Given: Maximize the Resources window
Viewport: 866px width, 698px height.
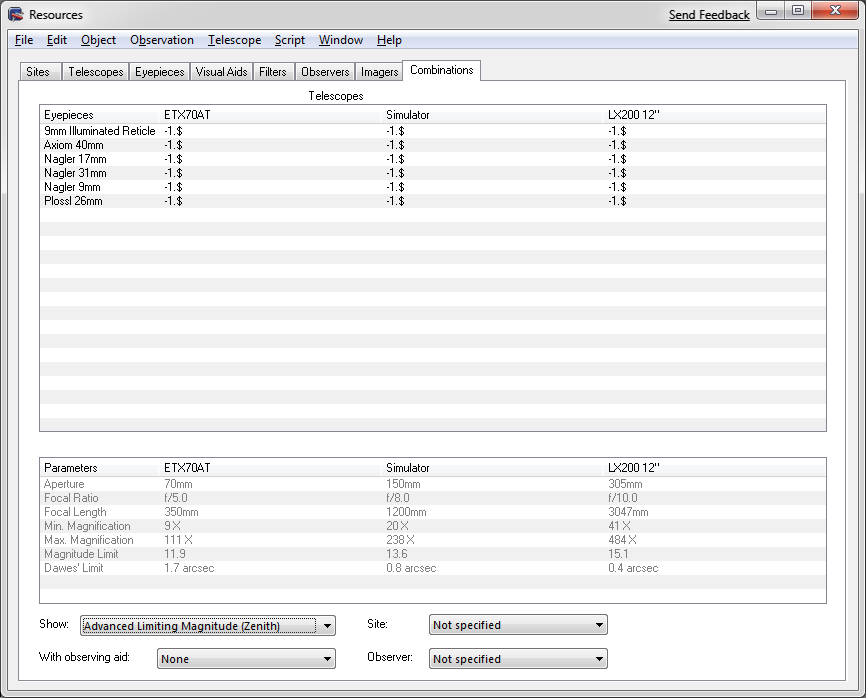Looking at the screenshot, I should point(798,11).
